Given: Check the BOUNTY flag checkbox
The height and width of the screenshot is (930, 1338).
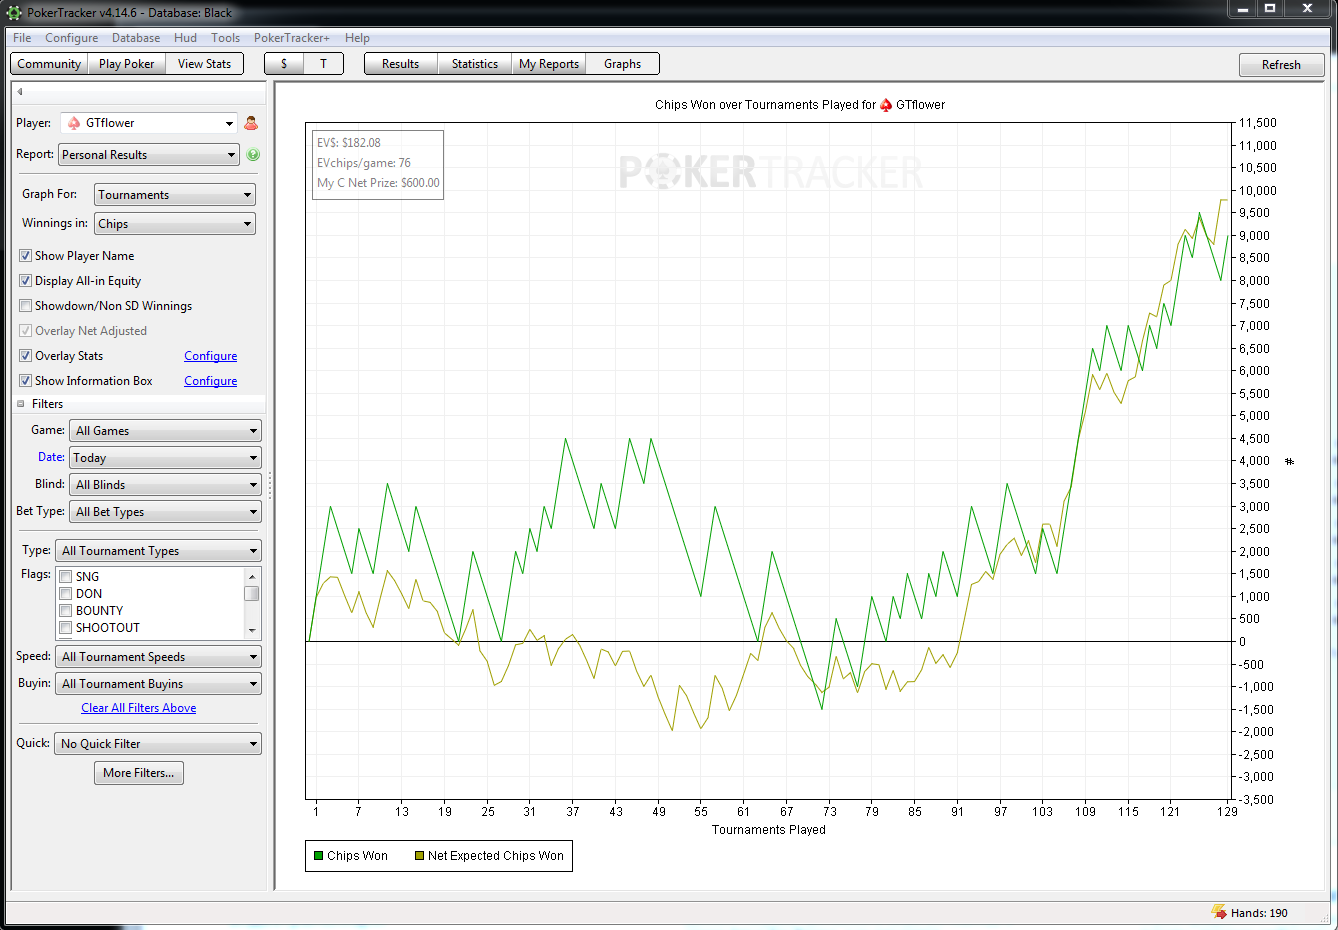Looking at the screenshot, I should click(66, 611).
